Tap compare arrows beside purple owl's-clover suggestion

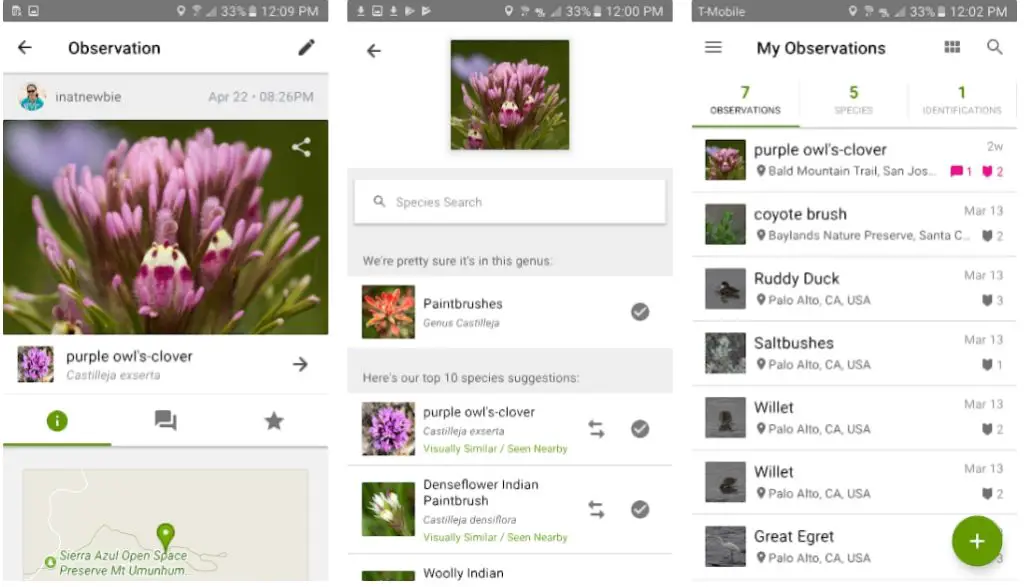(x=596, y=428)
